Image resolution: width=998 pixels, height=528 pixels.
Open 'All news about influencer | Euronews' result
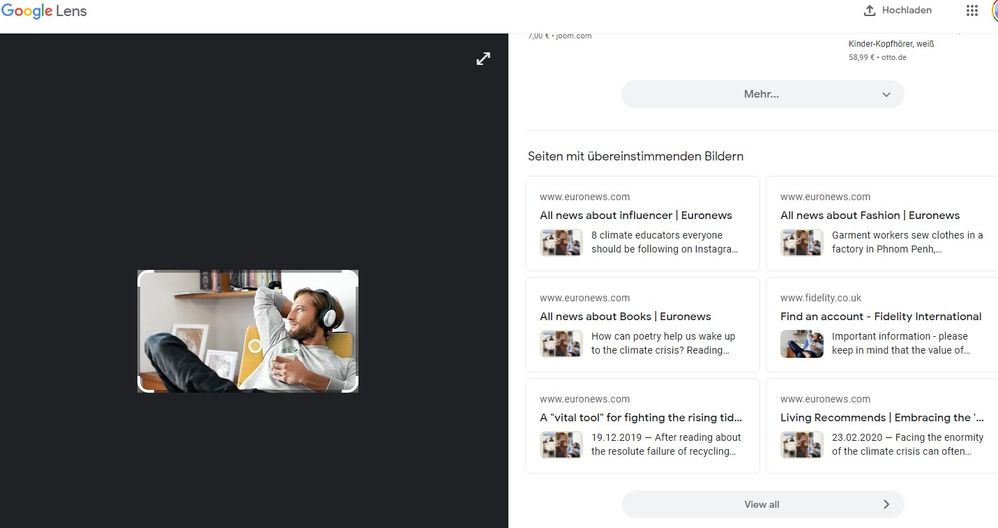pyautogui.click(x=636, y=215)
